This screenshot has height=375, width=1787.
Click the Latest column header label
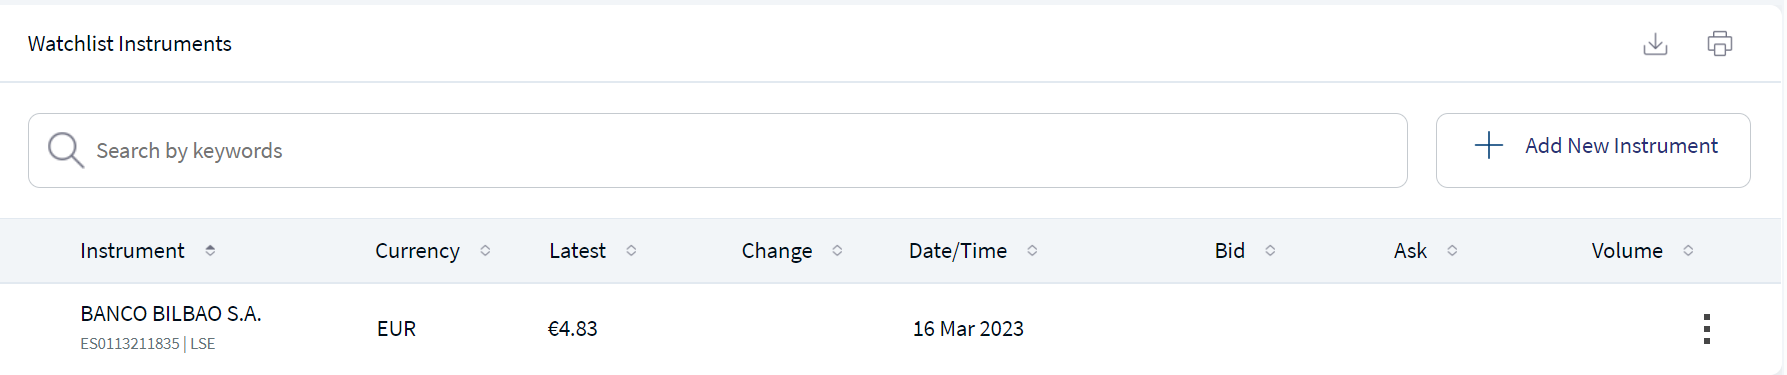[577, 251]
